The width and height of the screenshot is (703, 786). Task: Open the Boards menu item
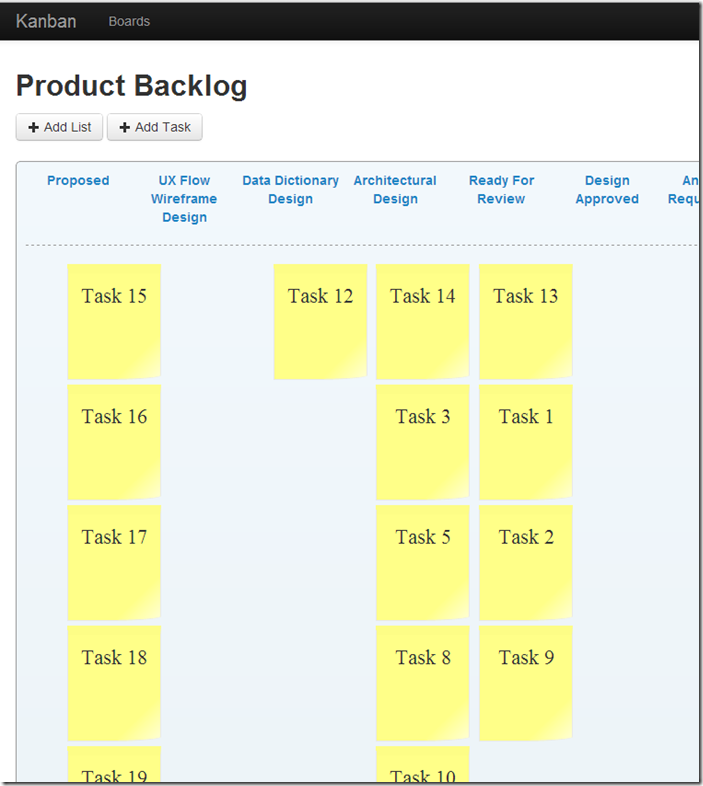[129, 22]
